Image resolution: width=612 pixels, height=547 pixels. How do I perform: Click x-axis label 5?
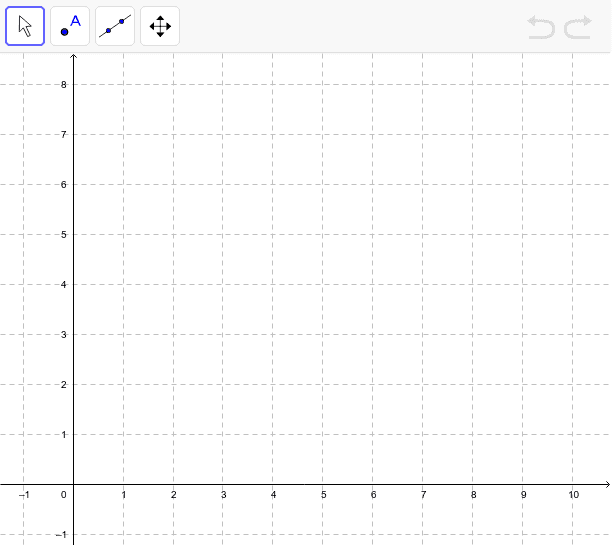coord(324,495)
